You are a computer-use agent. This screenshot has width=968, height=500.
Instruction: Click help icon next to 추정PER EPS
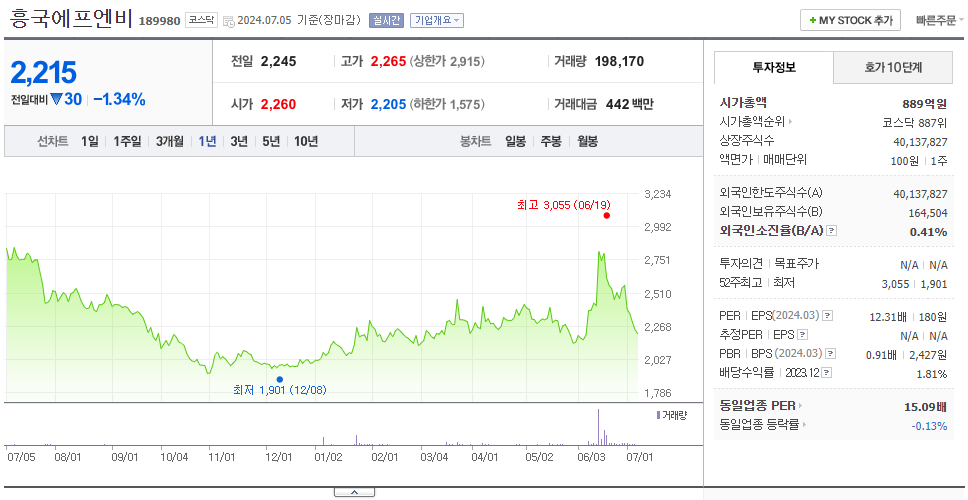802,335
